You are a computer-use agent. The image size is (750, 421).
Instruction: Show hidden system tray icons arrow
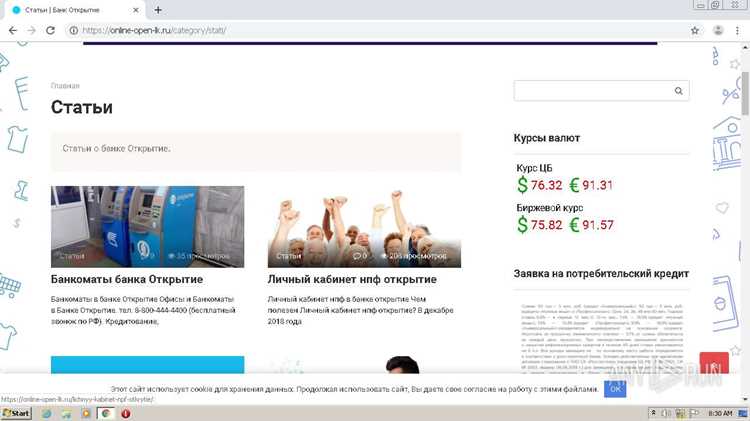coord(653,413)
